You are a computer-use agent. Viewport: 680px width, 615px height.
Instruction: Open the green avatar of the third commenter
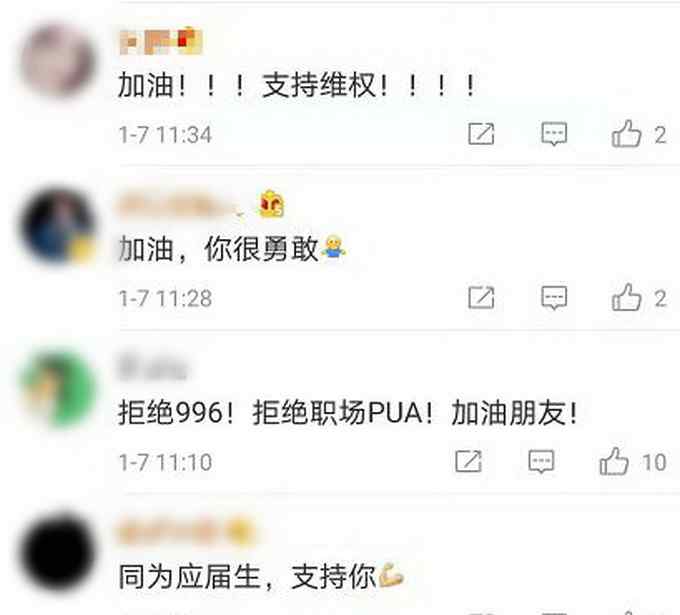[58, 389]
